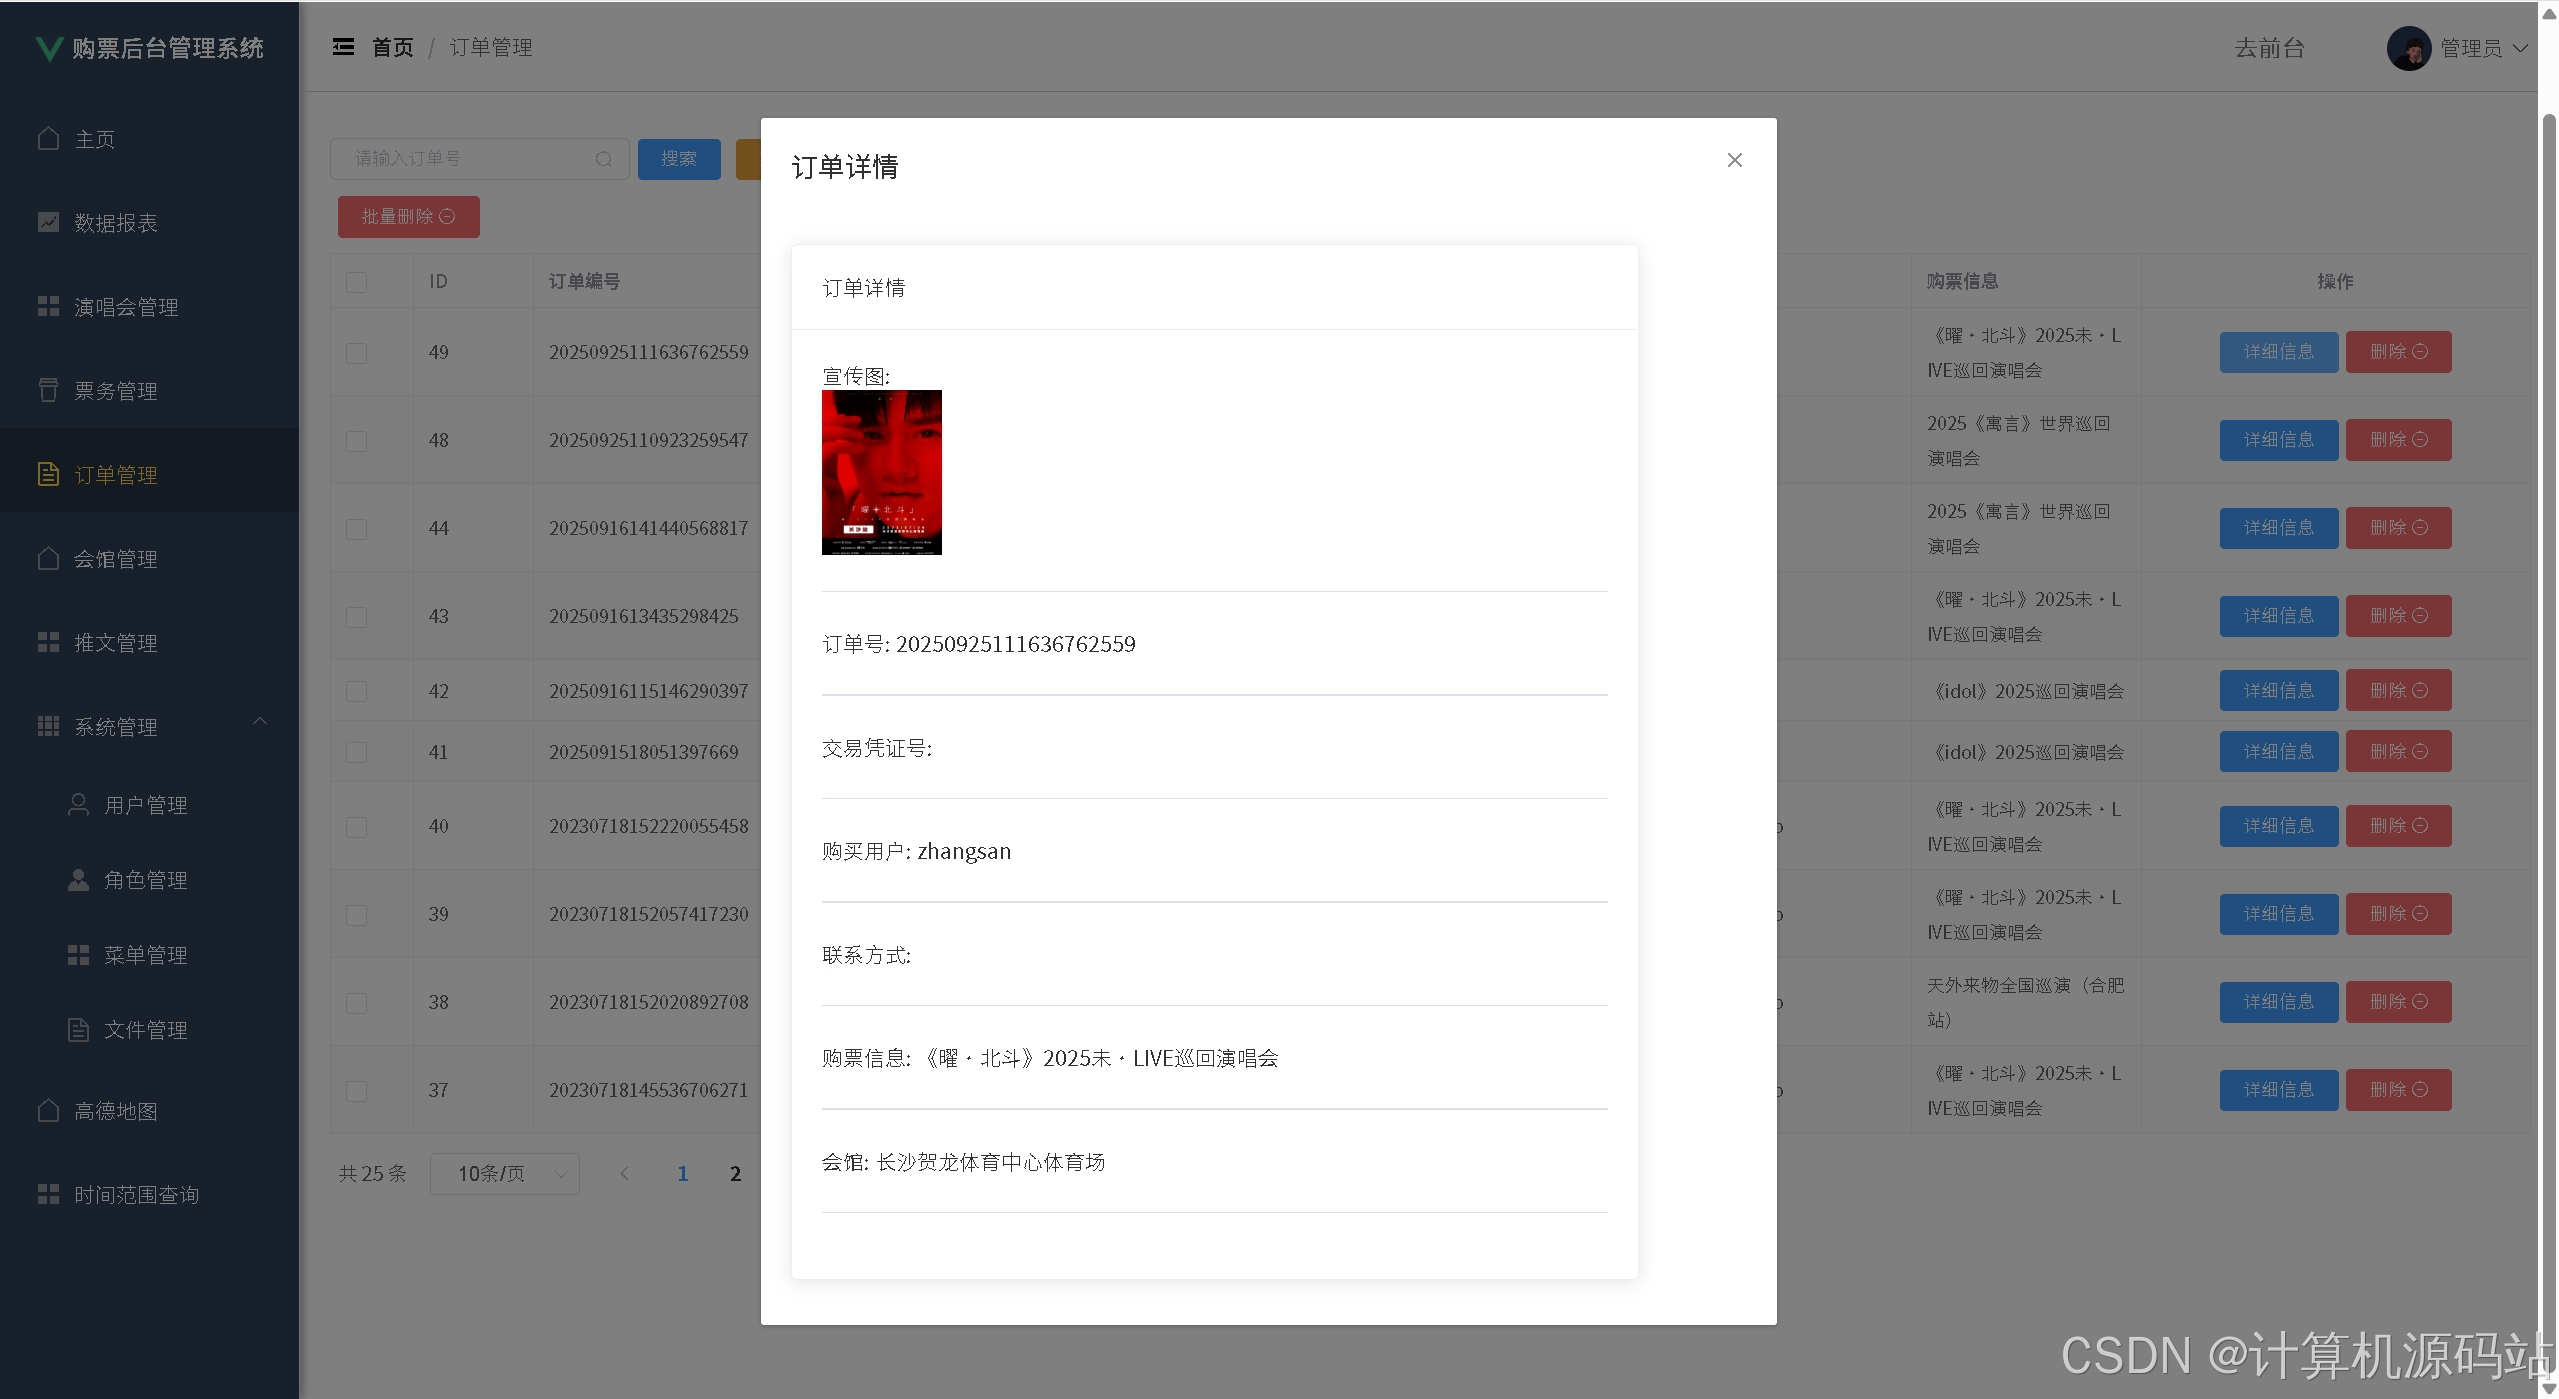Viewport: 2559px width, 1399px height.
Task: Click the concert poster thumbnail in order details
Action: pyautogui.click(x=881, y=472)
